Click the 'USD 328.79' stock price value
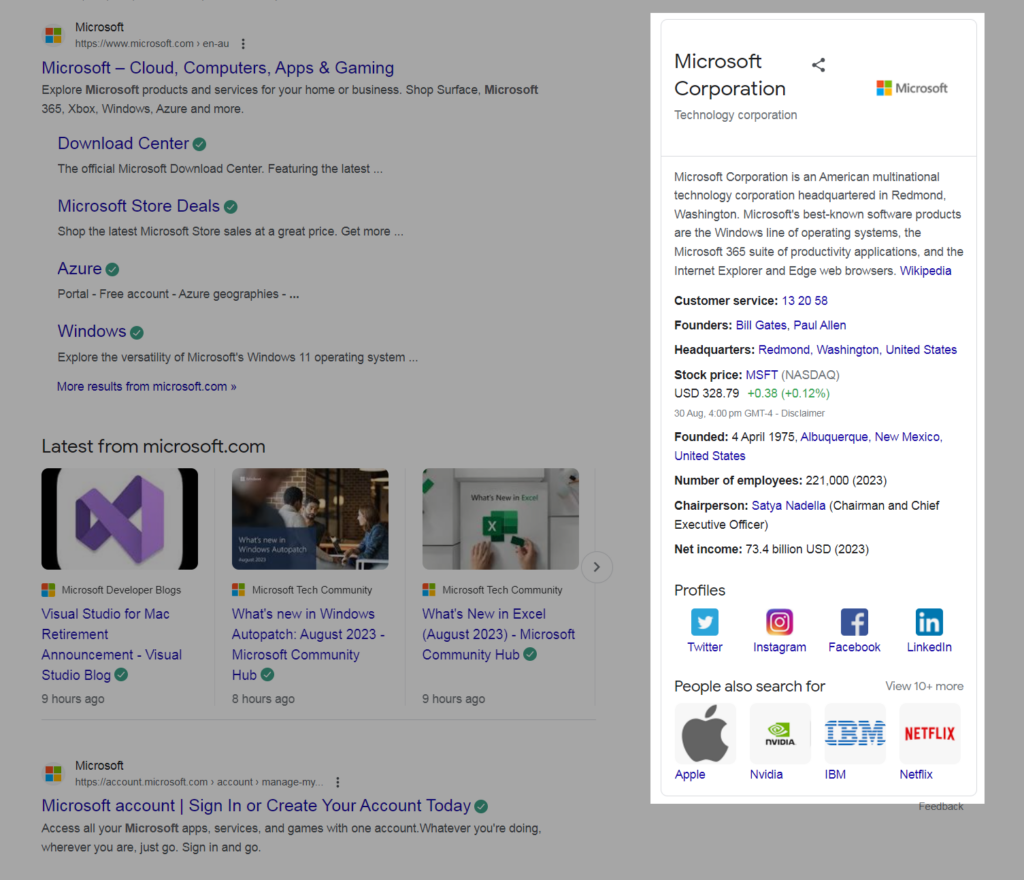The image size is (1024, 880). (x=707, y=394)
